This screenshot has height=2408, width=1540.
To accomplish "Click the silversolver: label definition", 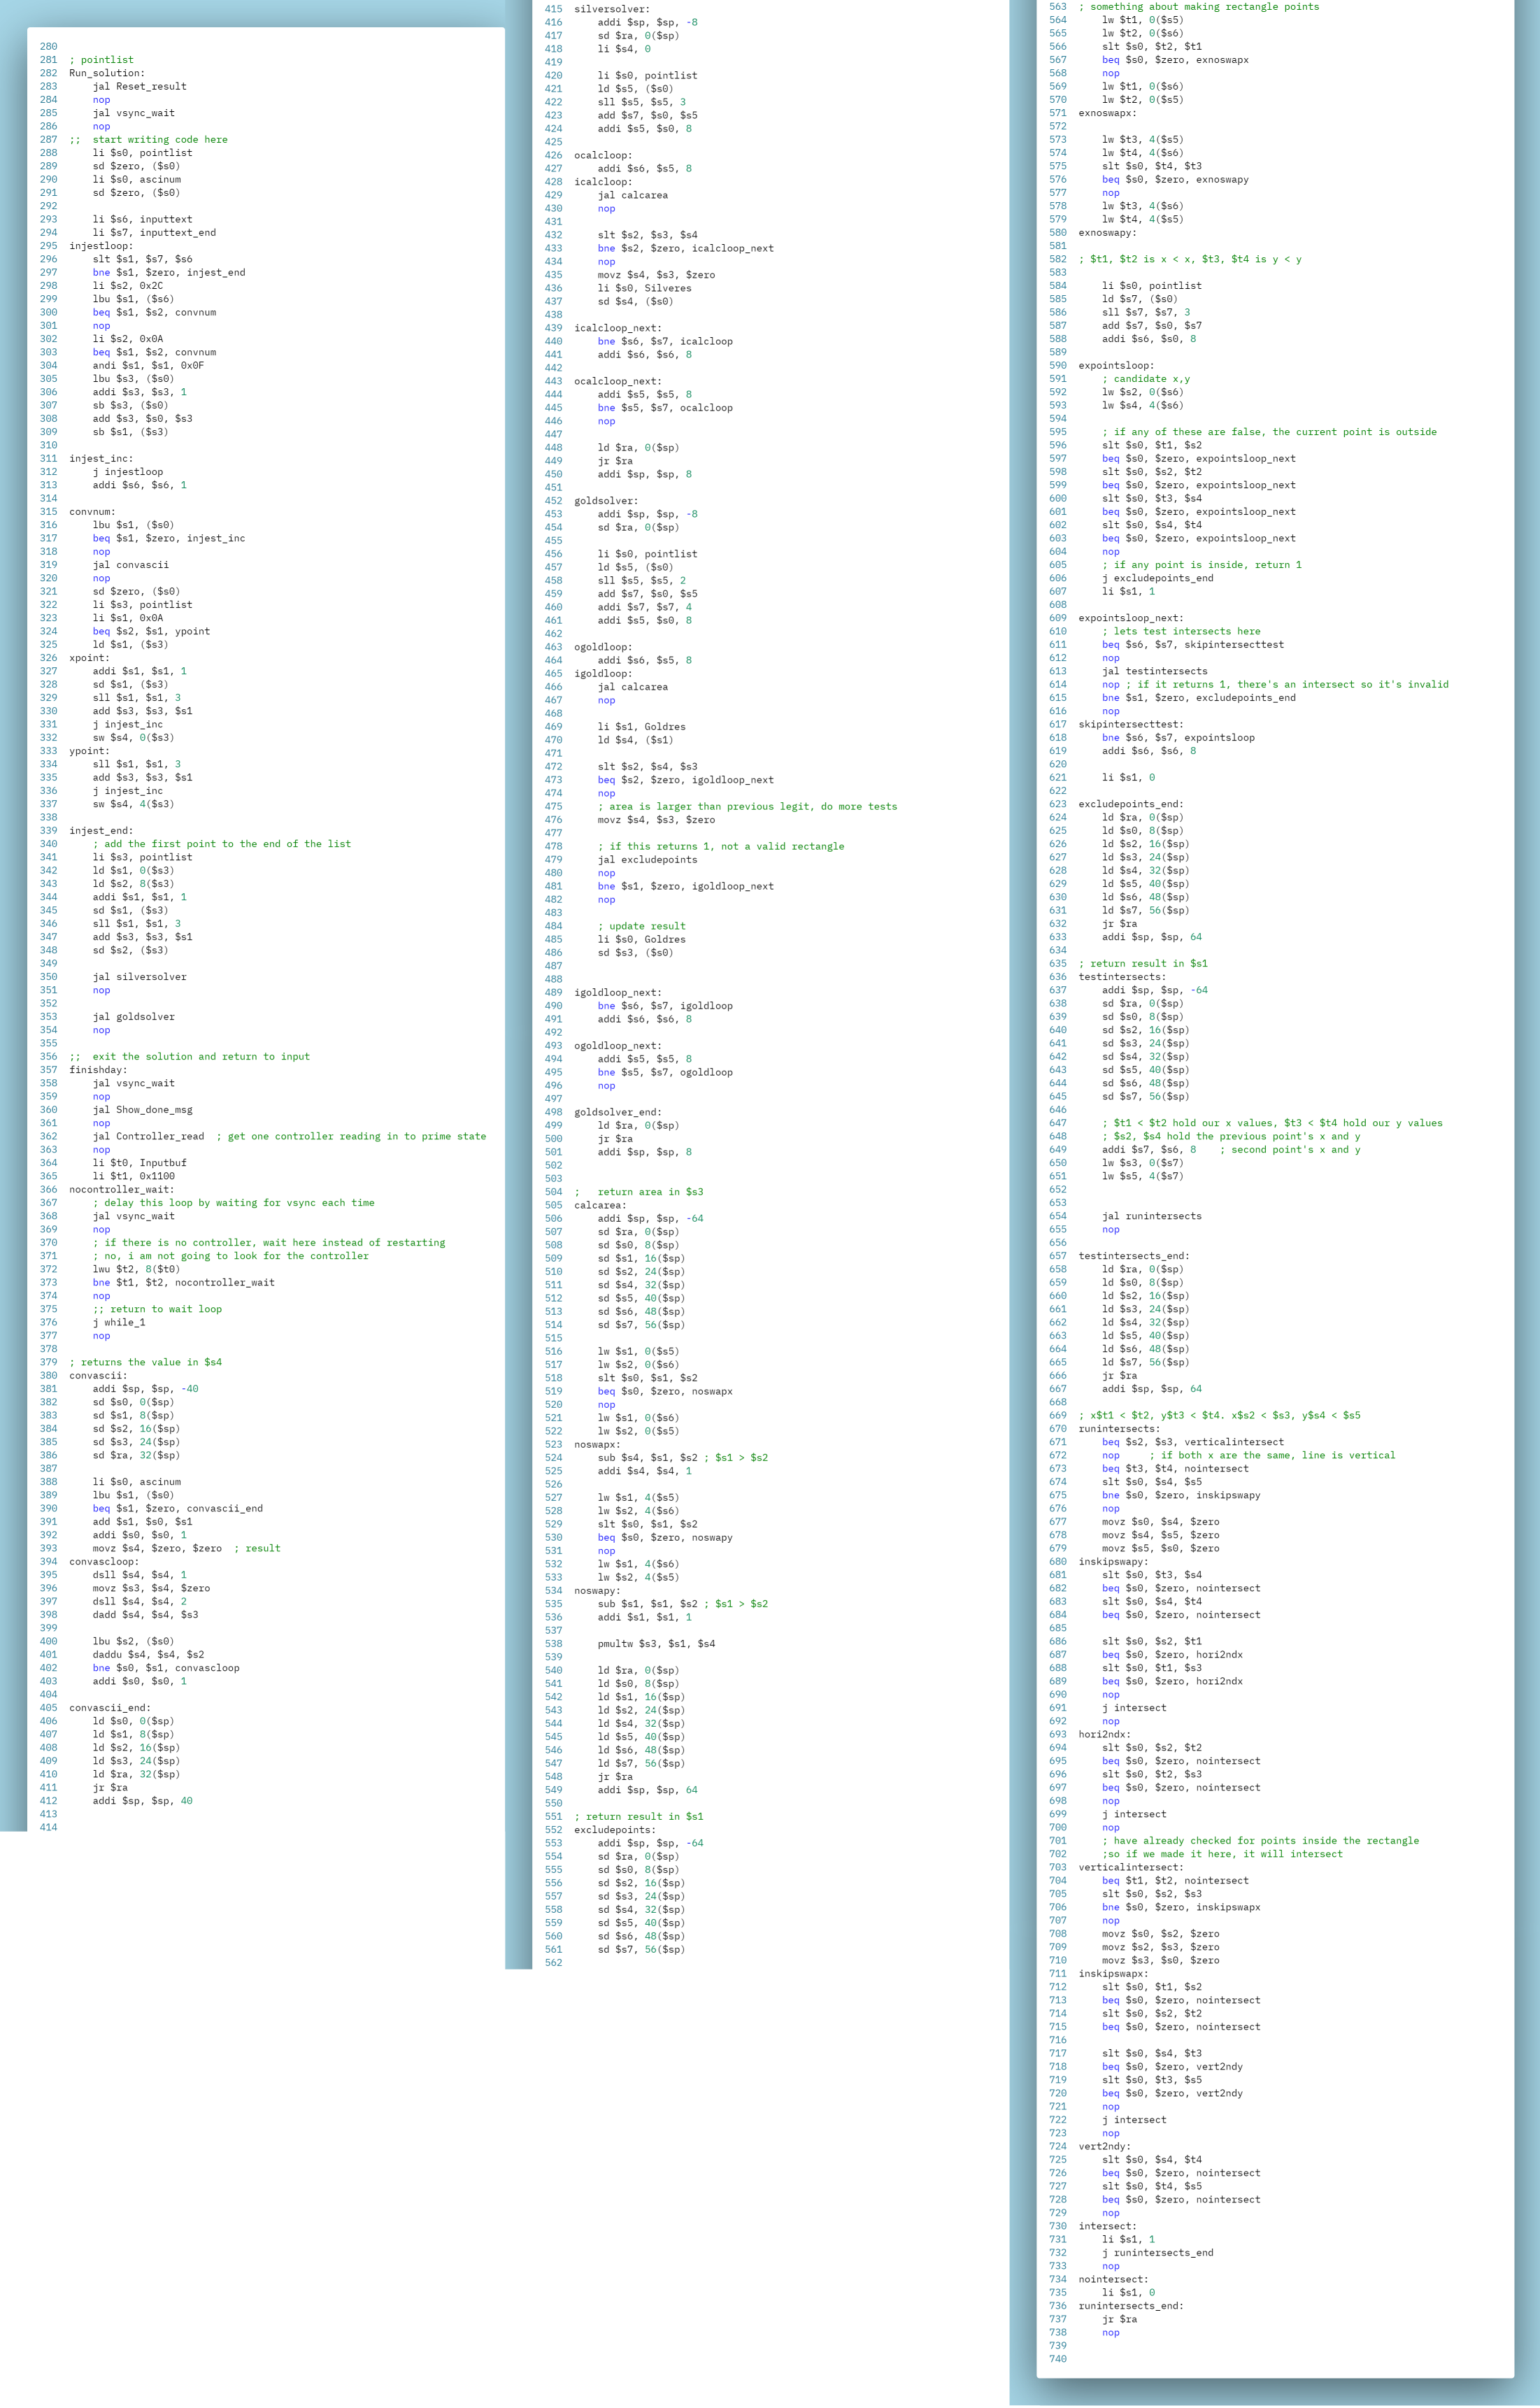I will (611, 9).
